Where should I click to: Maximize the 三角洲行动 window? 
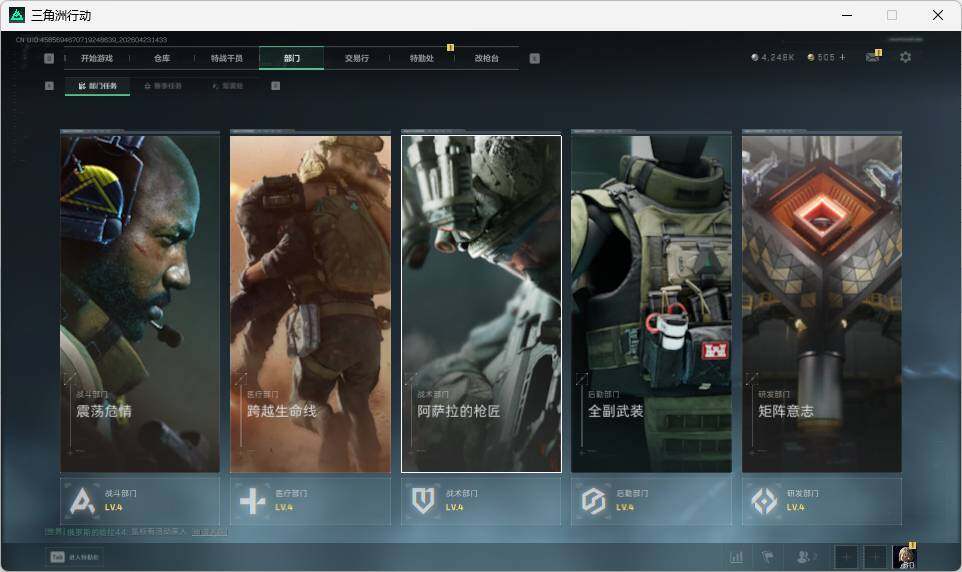[892, 15]
